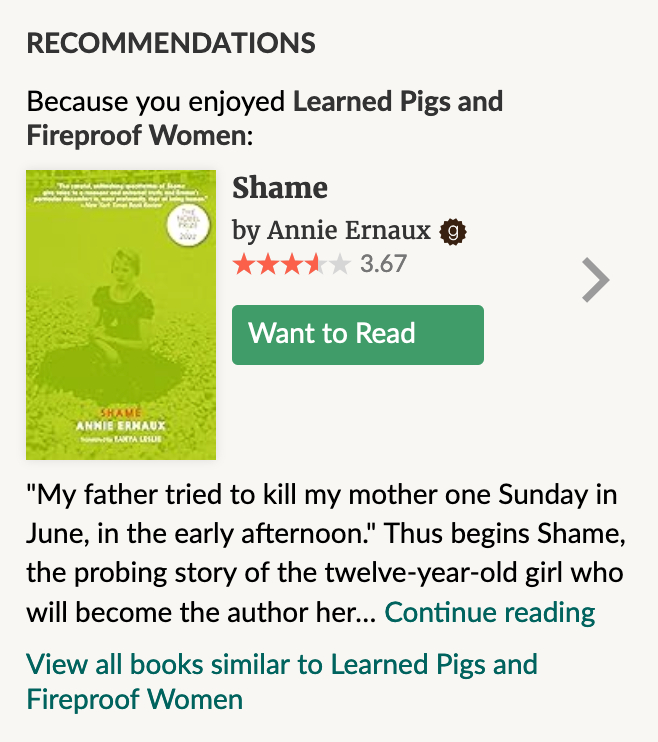This screenshot has height=742, width=658.
Task: Open the Shame book cover thumbnail
Action: (x=121, y=314)
